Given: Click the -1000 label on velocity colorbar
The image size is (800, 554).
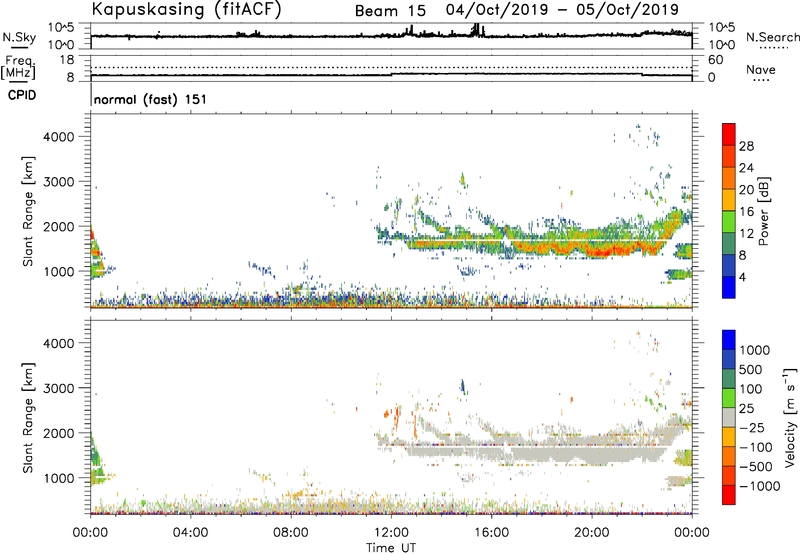Looking at the screenshot, I should click(x=759, y=486).
